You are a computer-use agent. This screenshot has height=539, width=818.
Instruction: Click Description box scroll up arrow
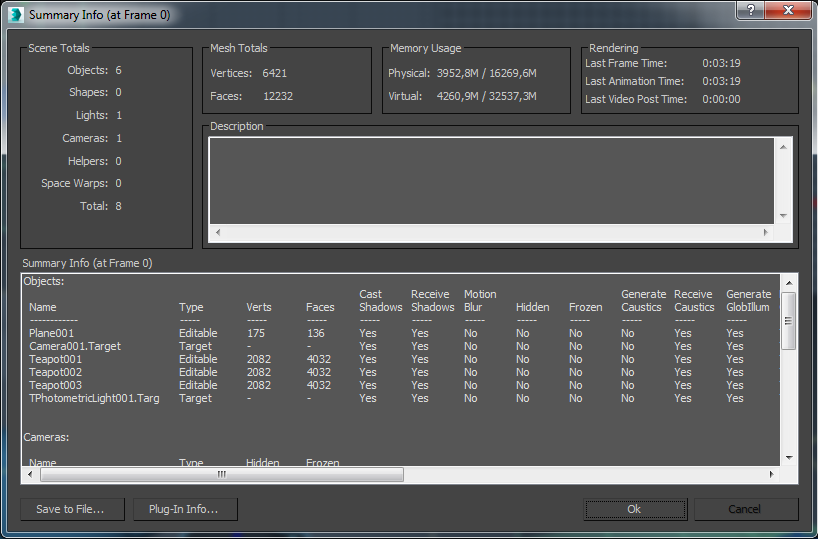pos(784,147)
